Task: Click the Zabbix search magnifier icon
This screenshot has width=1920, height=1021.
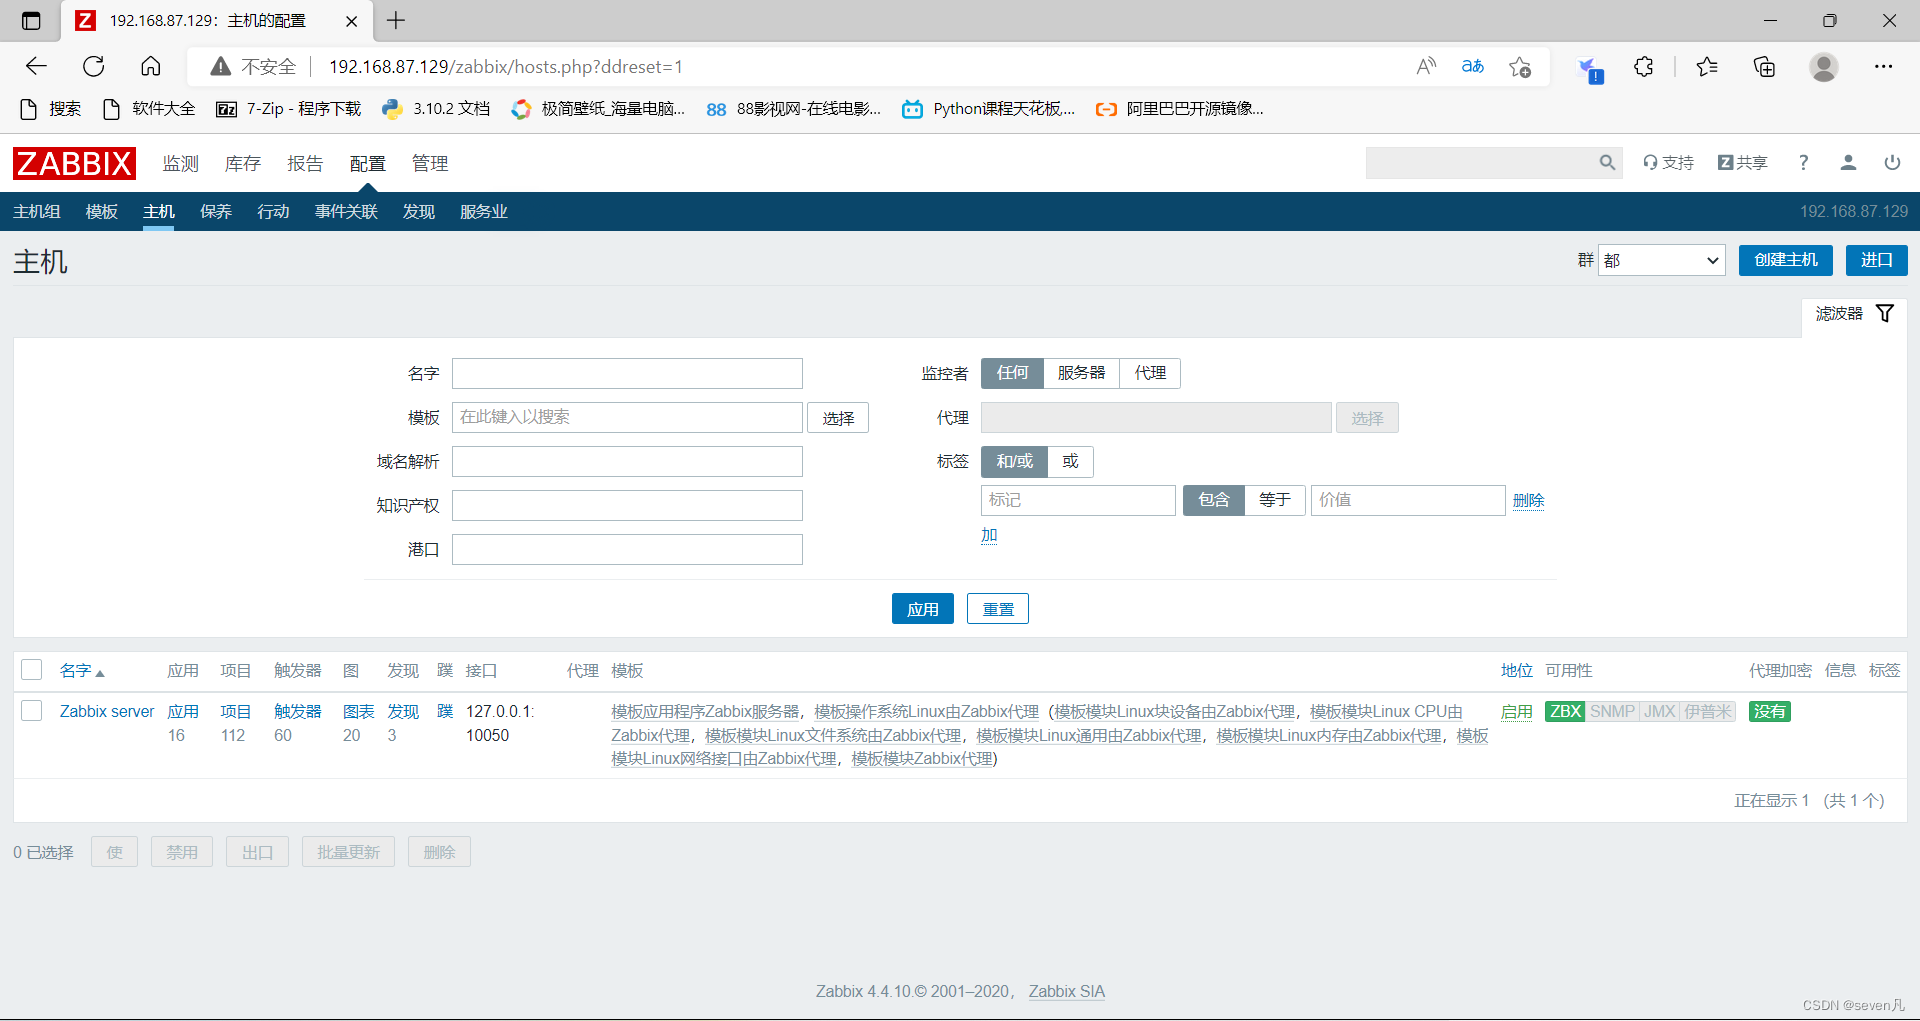Action: [x=1607, y=162]
